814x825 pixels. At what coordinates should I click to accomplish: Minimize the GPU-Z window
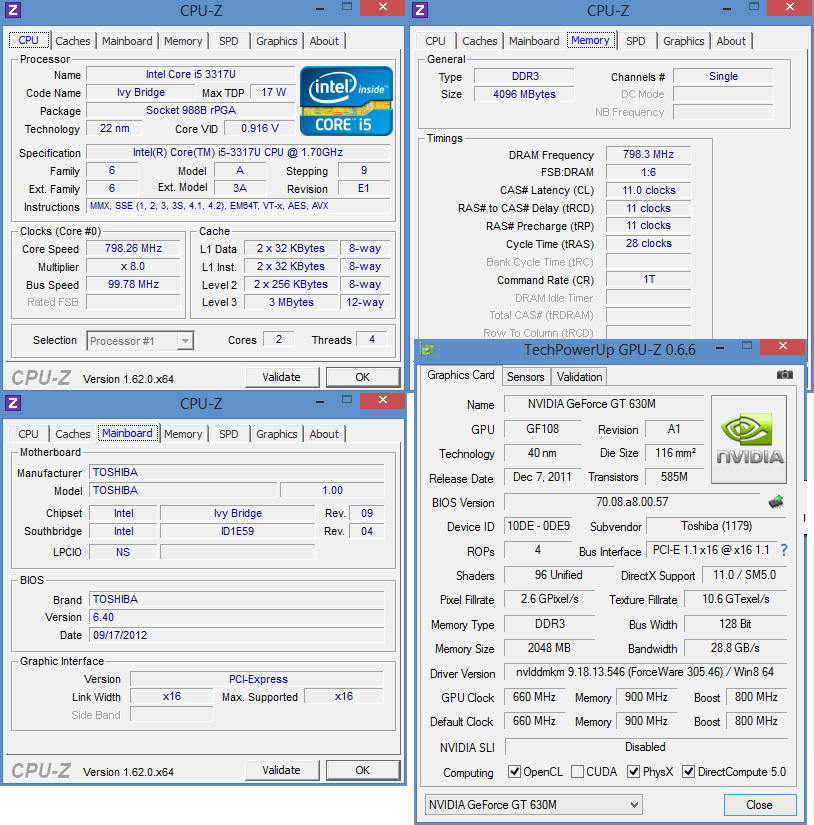coord(720,348)
